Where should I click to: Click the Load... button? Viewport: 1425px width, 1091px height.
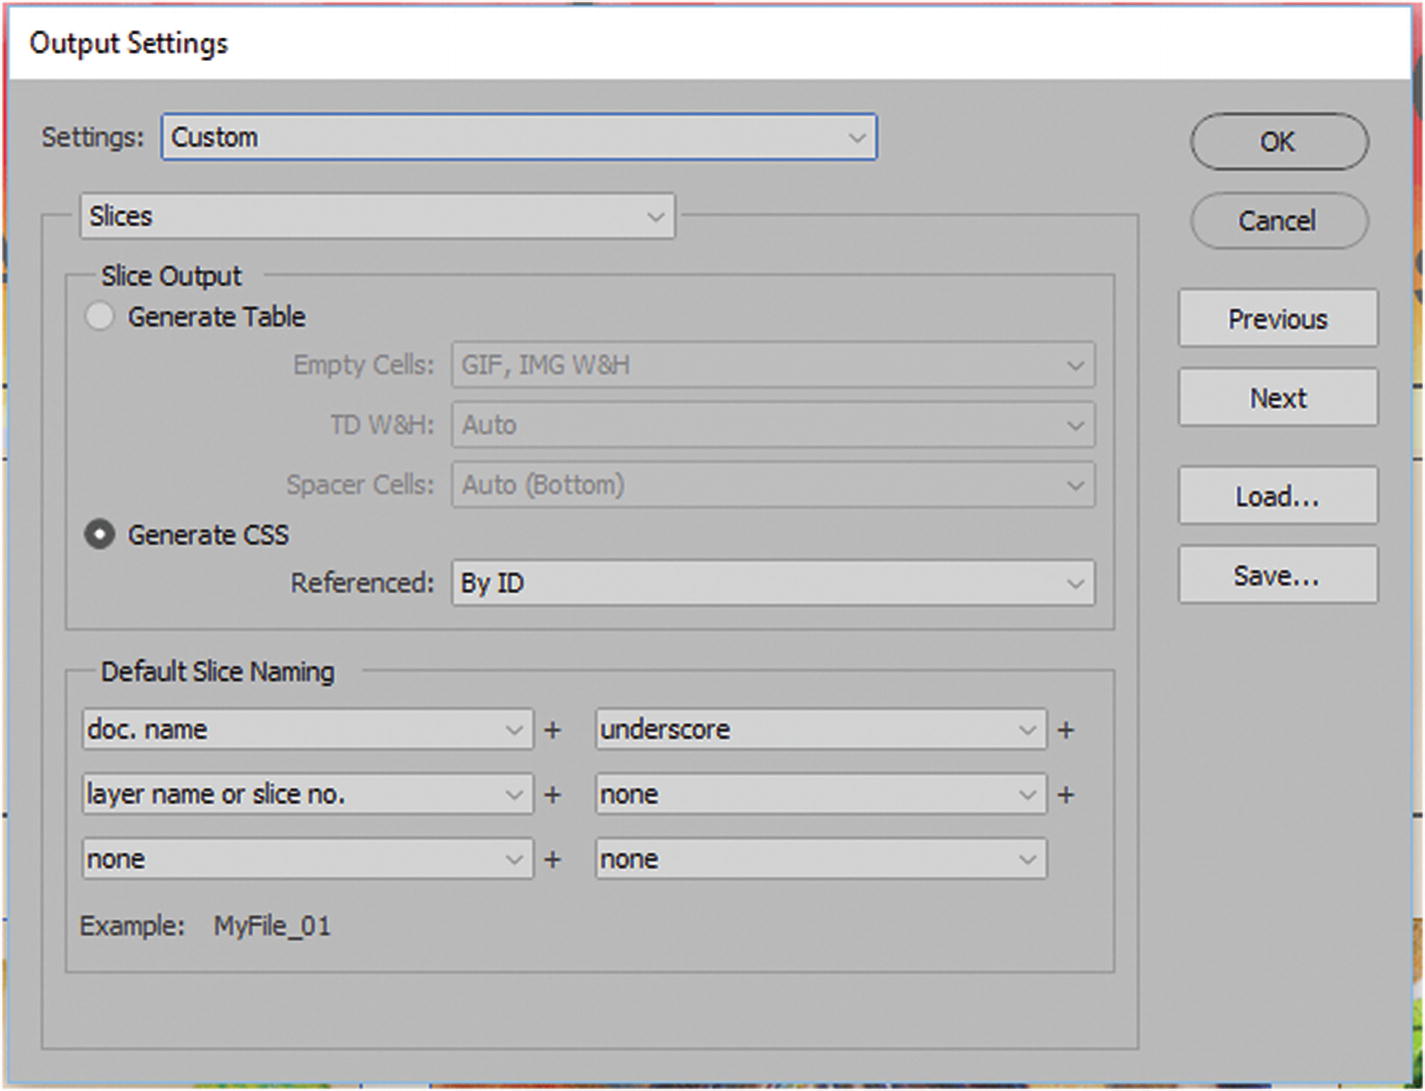pos(1278,496)
